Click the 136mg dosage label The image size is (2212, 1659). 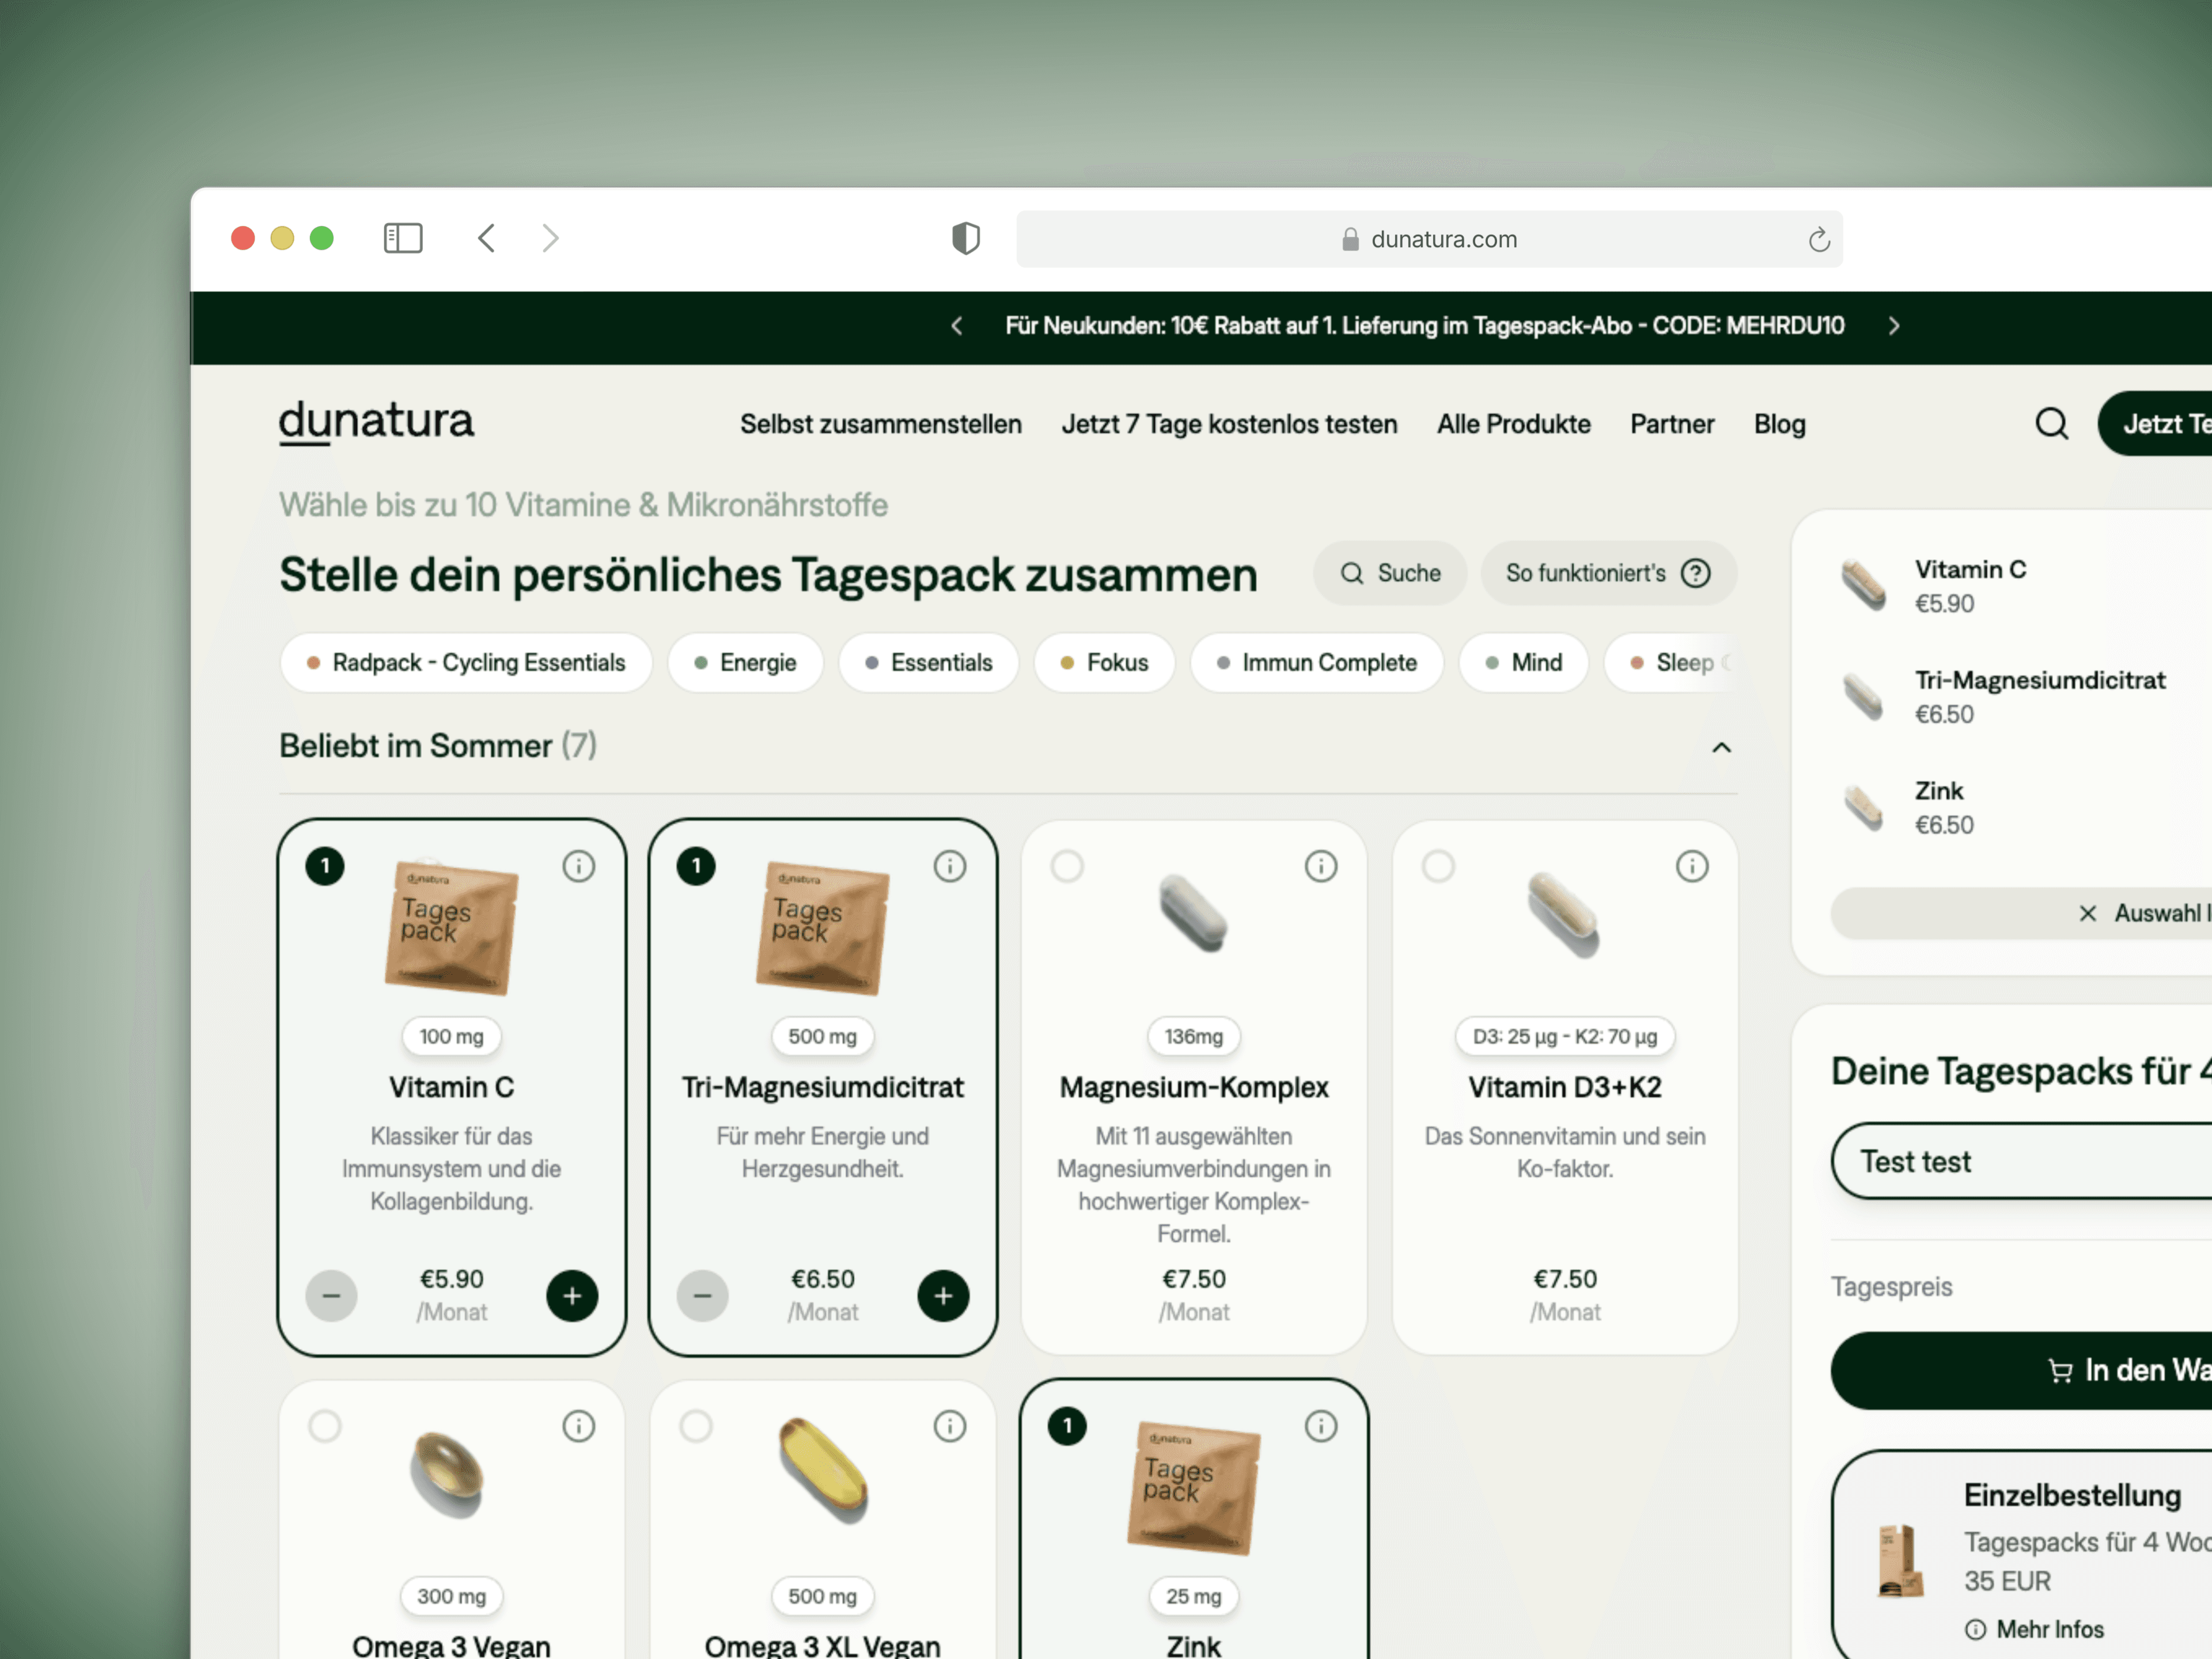tap(1193, 1036)
